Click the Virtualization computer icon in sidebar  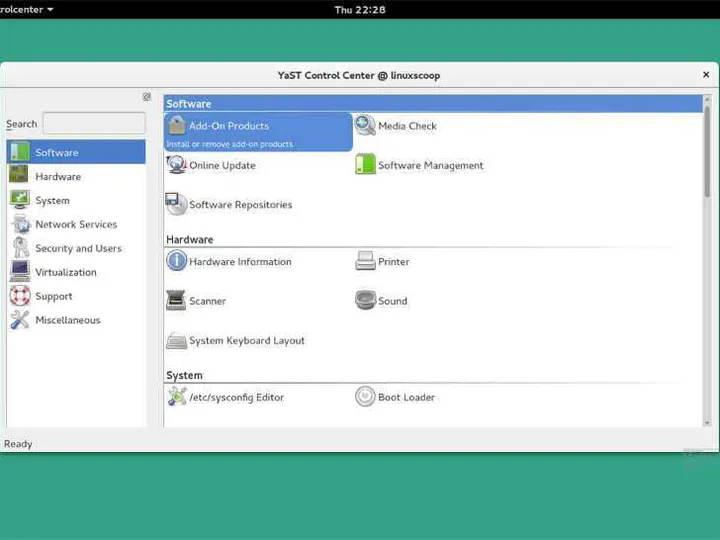tap(20, 271)
